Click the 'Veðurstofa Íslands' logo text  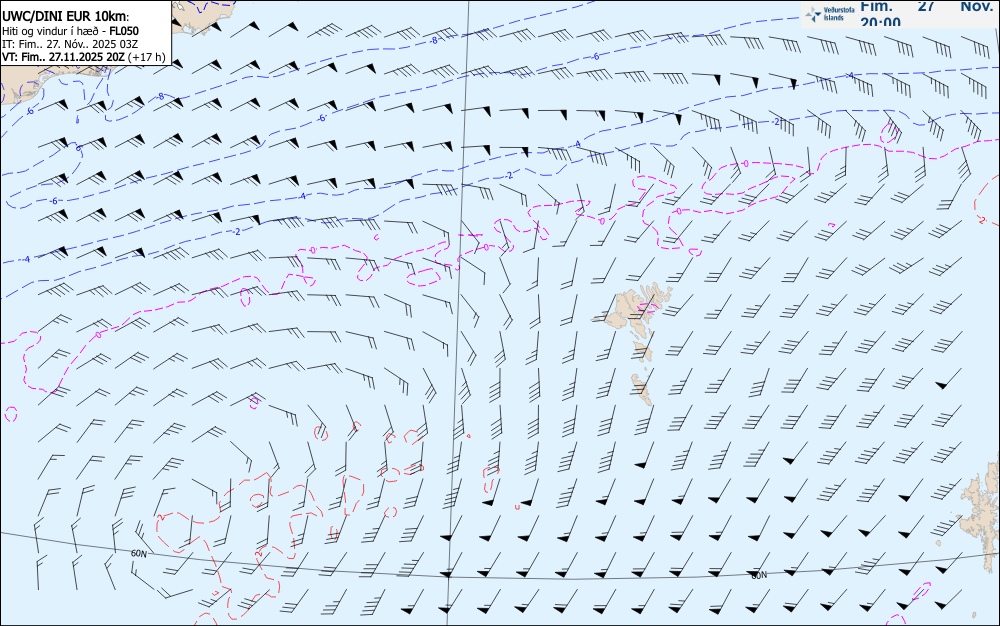coord(839,14)
